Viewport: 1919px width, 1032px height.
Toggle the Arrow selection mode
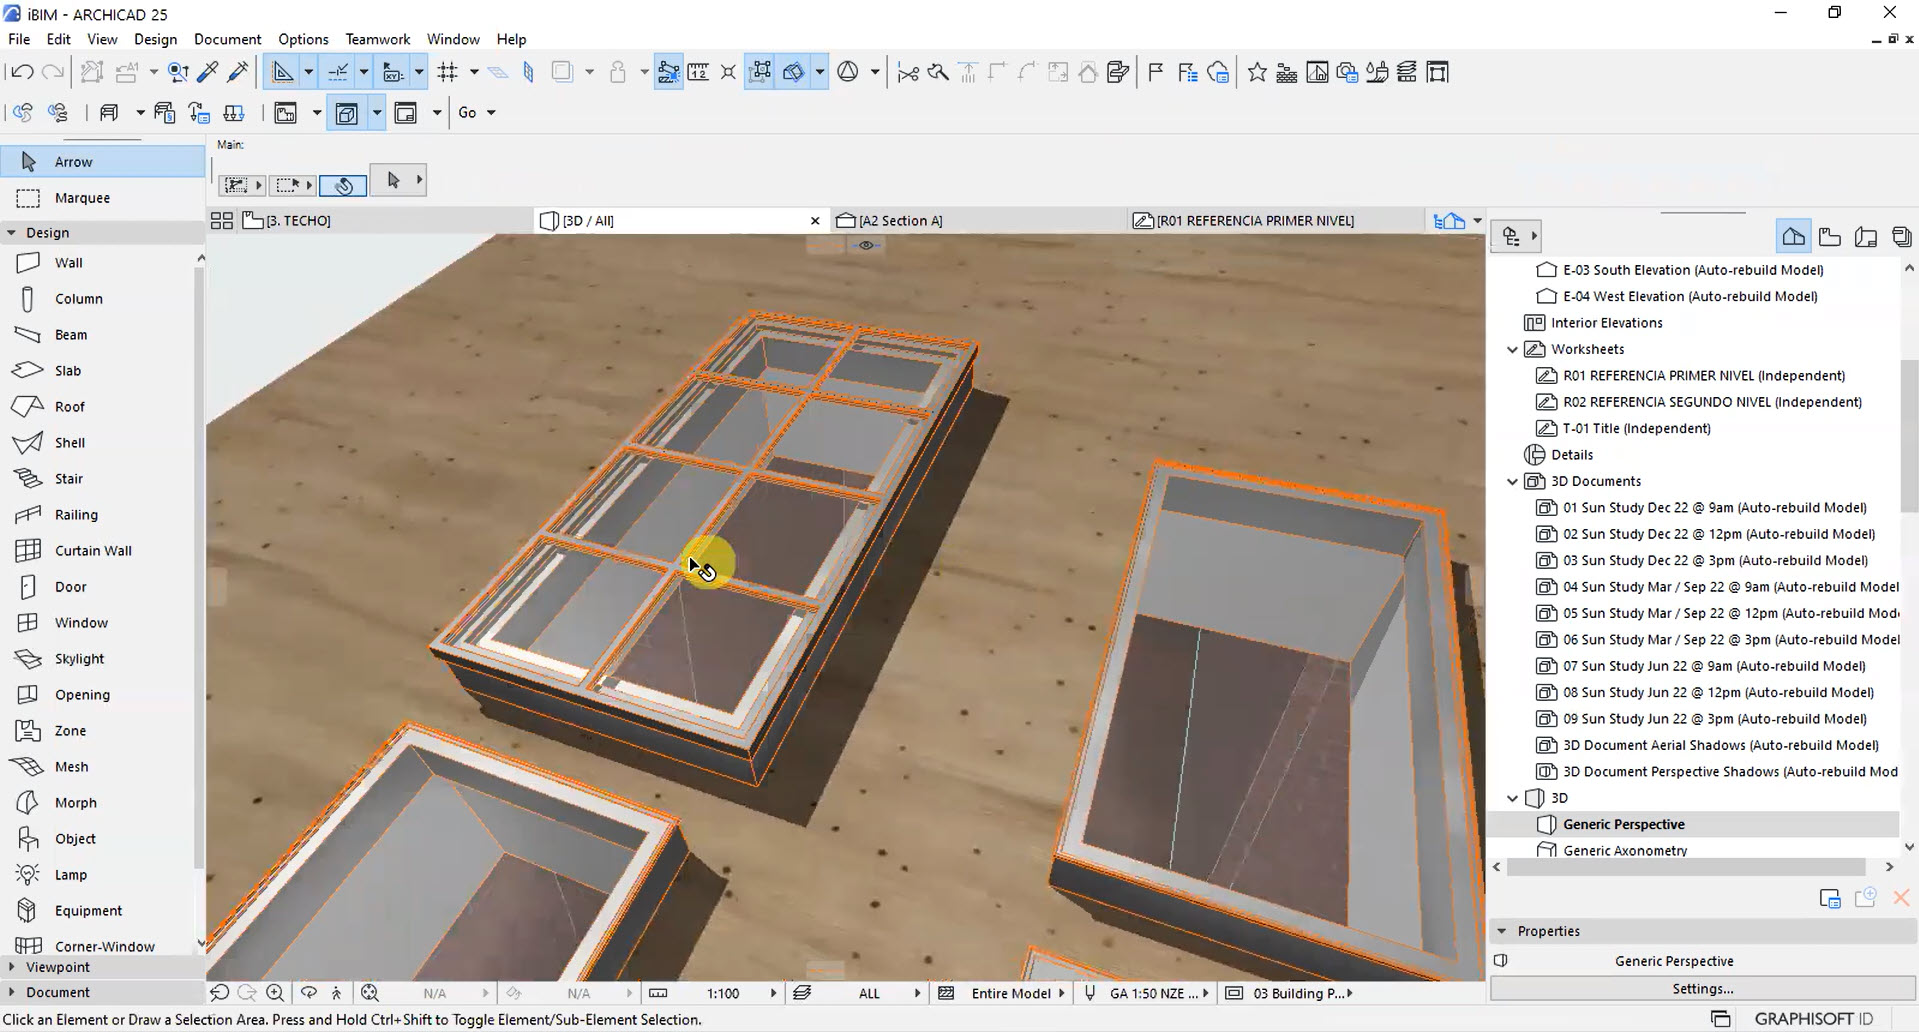click(x=390, y=180)
